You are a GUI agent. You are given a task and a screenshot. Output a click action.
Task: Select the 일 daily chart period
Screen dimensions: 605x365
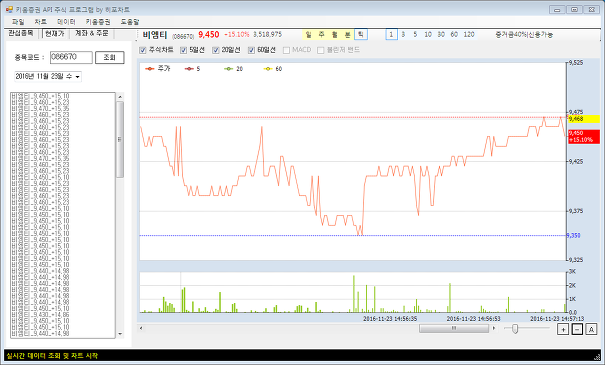pos(308,35)
